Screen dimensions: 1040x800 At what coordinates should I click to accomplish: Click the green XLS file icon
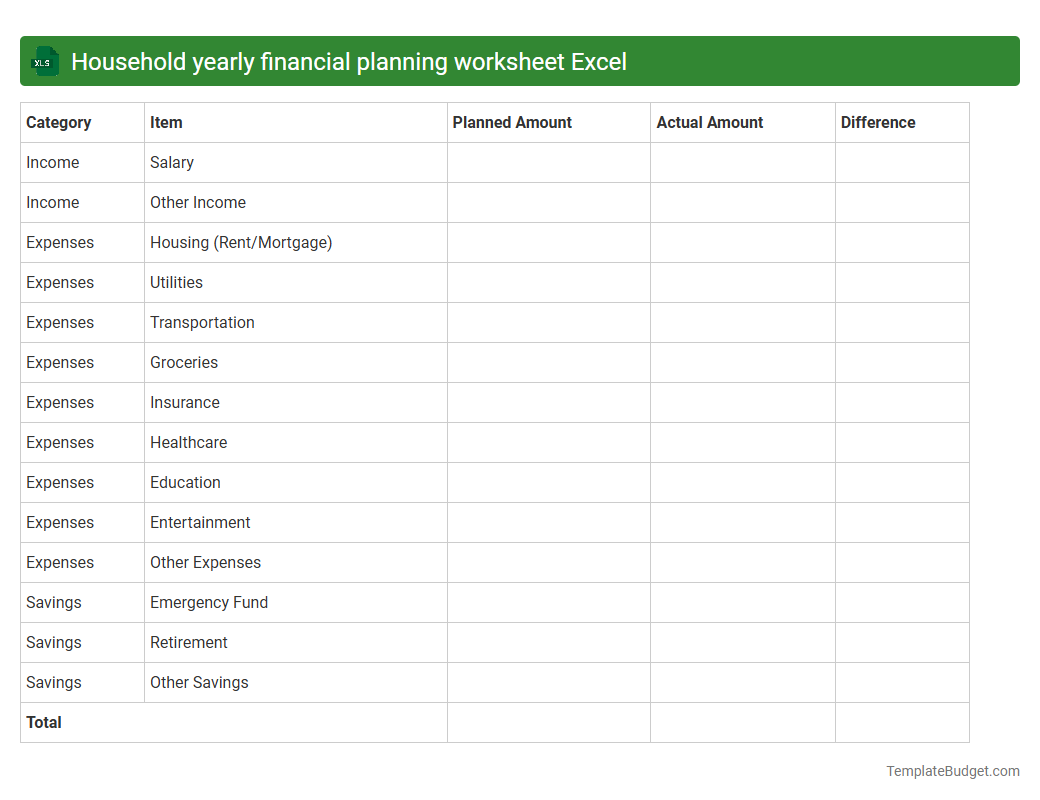44,61
